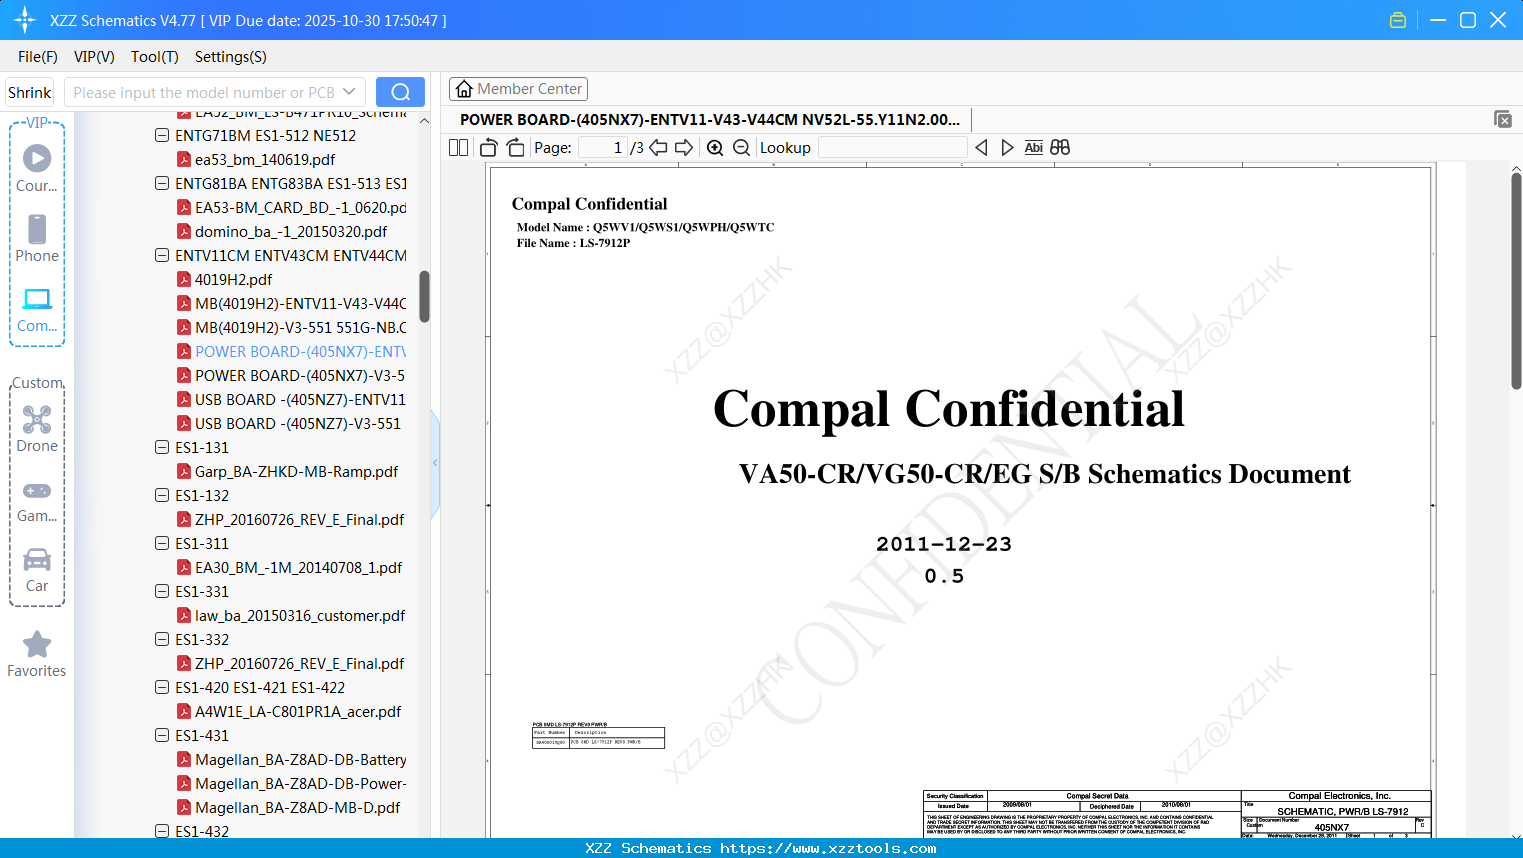The image size is (1523, 858).
Task: Collapse the side panel with the splitter handle
Action: point(435,463)
